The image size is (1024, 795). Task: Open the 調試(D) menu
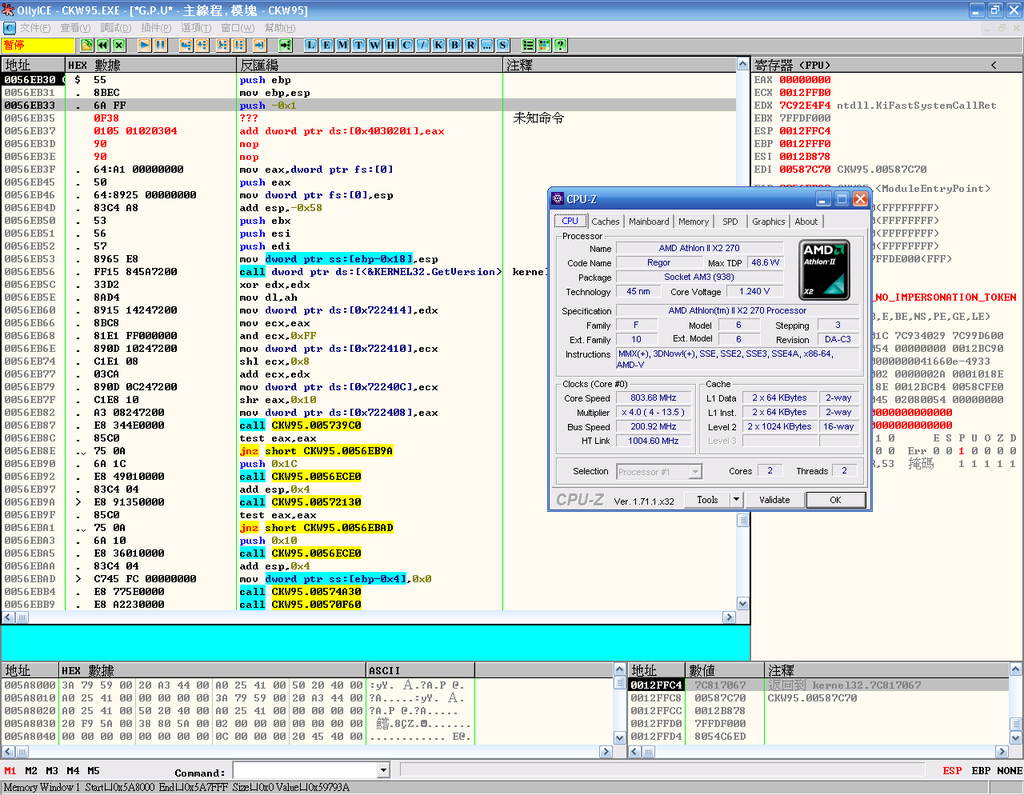[x=116, y=28]
